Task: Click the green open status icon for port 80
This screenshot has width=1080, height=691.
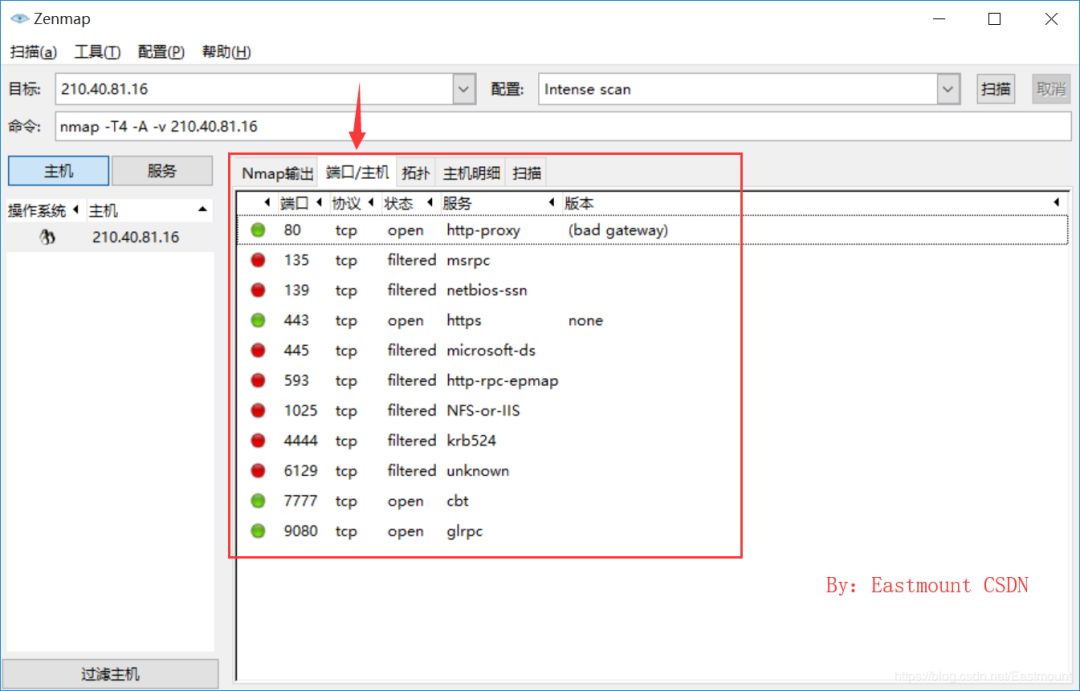Action: 258,230
